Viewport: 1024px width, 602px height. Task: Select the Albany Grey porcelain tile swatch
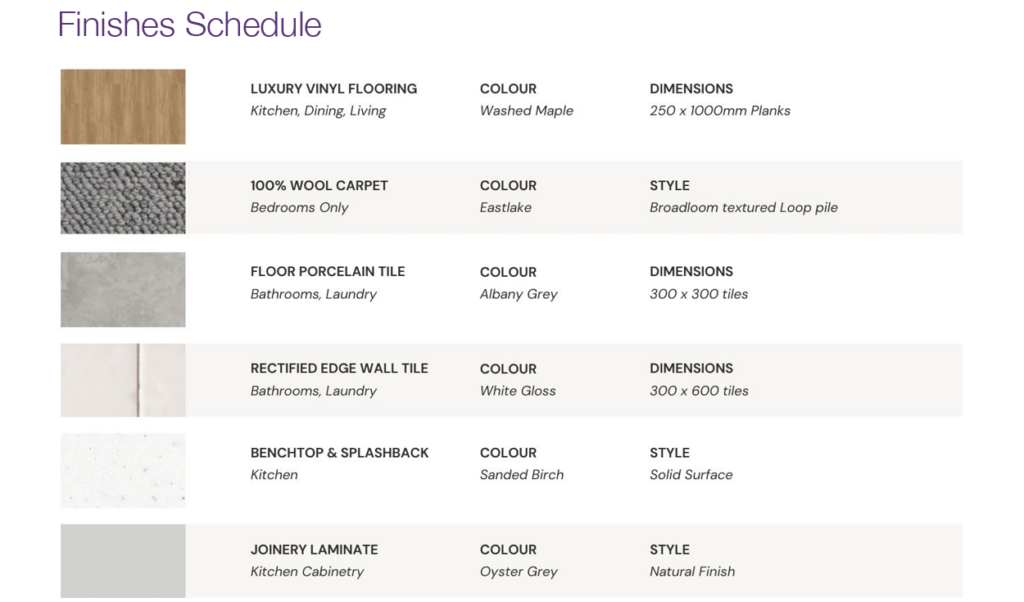122,289
